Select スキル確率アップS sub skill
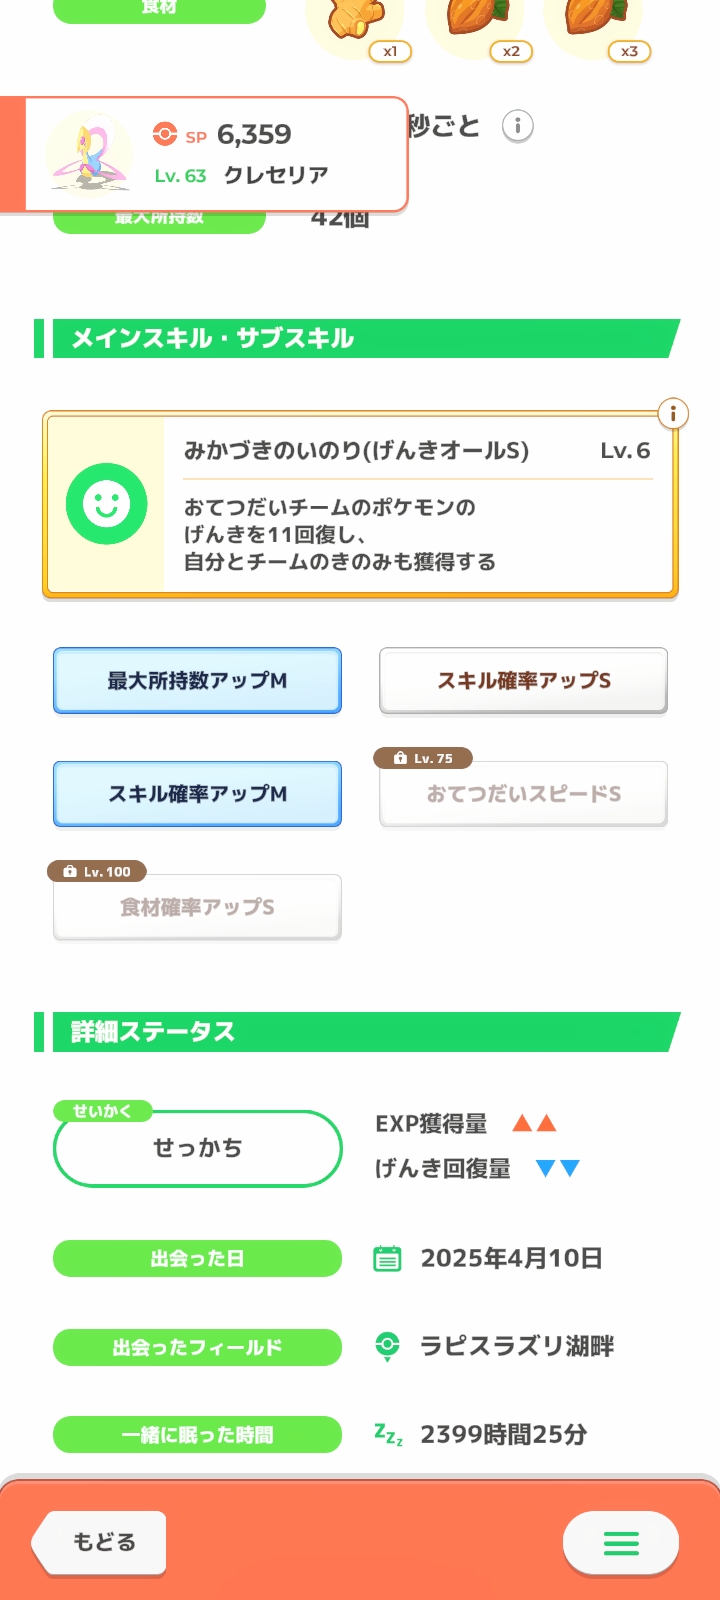This screenshot has width=720, height=1600. click(x=523, y=681)
